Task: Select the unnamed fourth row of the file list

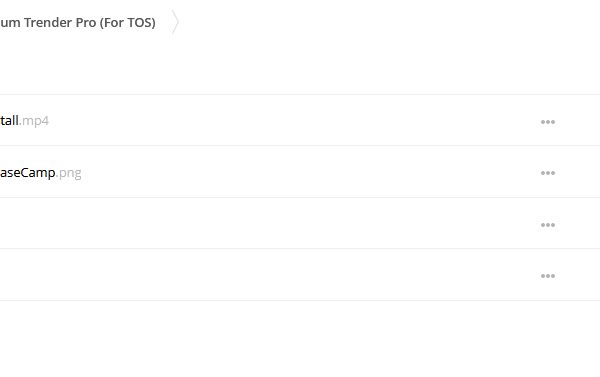Action: point(300,274)
